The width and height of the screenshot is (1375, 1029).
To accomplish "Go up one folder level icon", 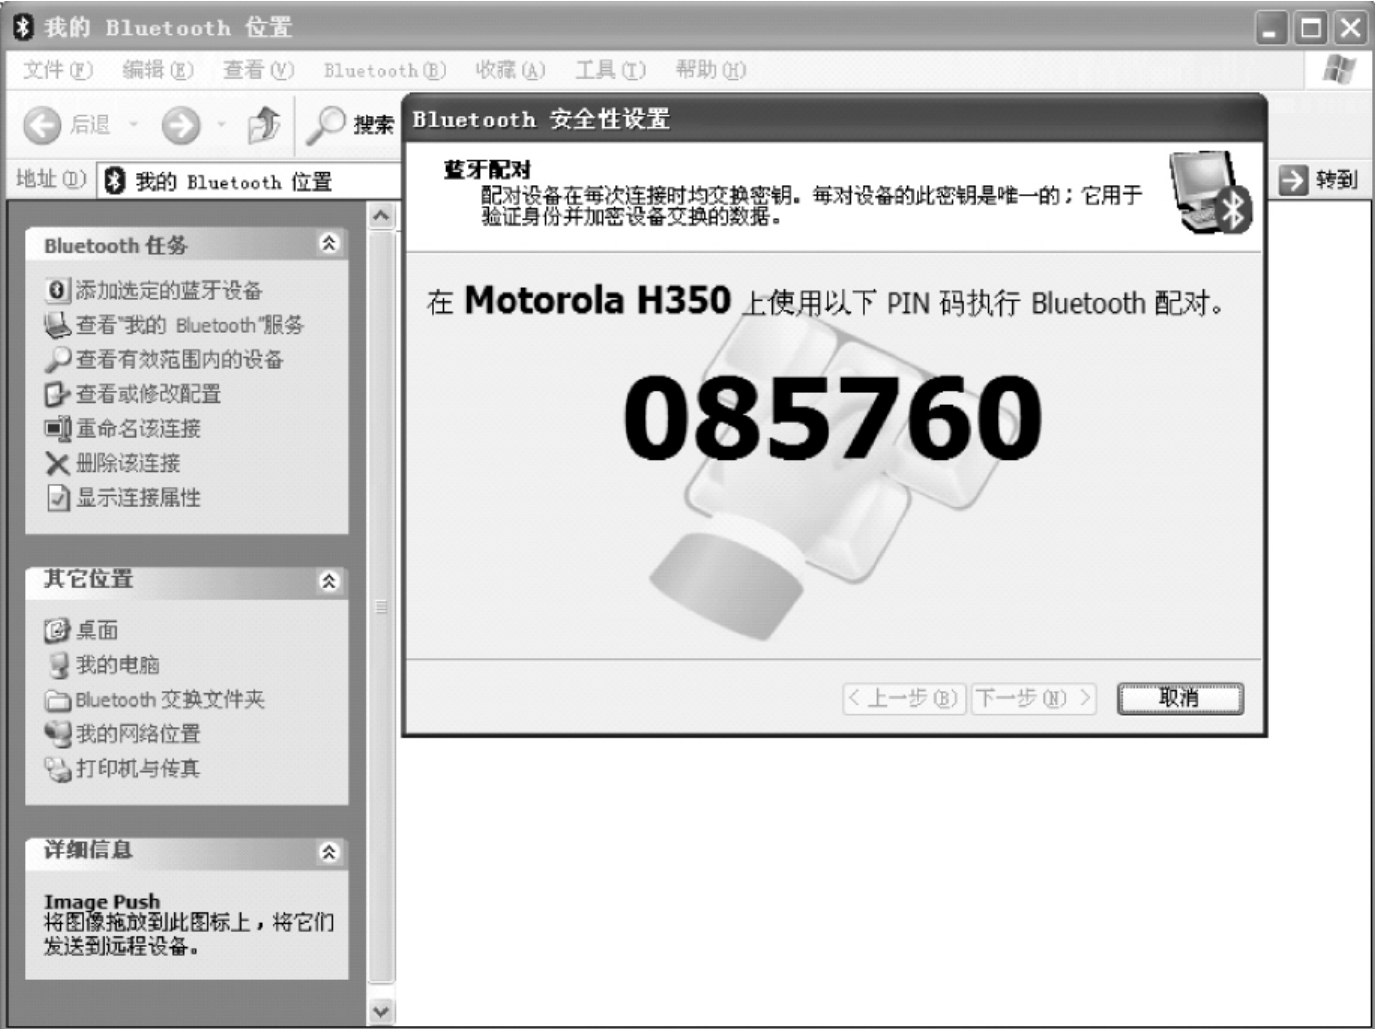I will tap(264, 124).
